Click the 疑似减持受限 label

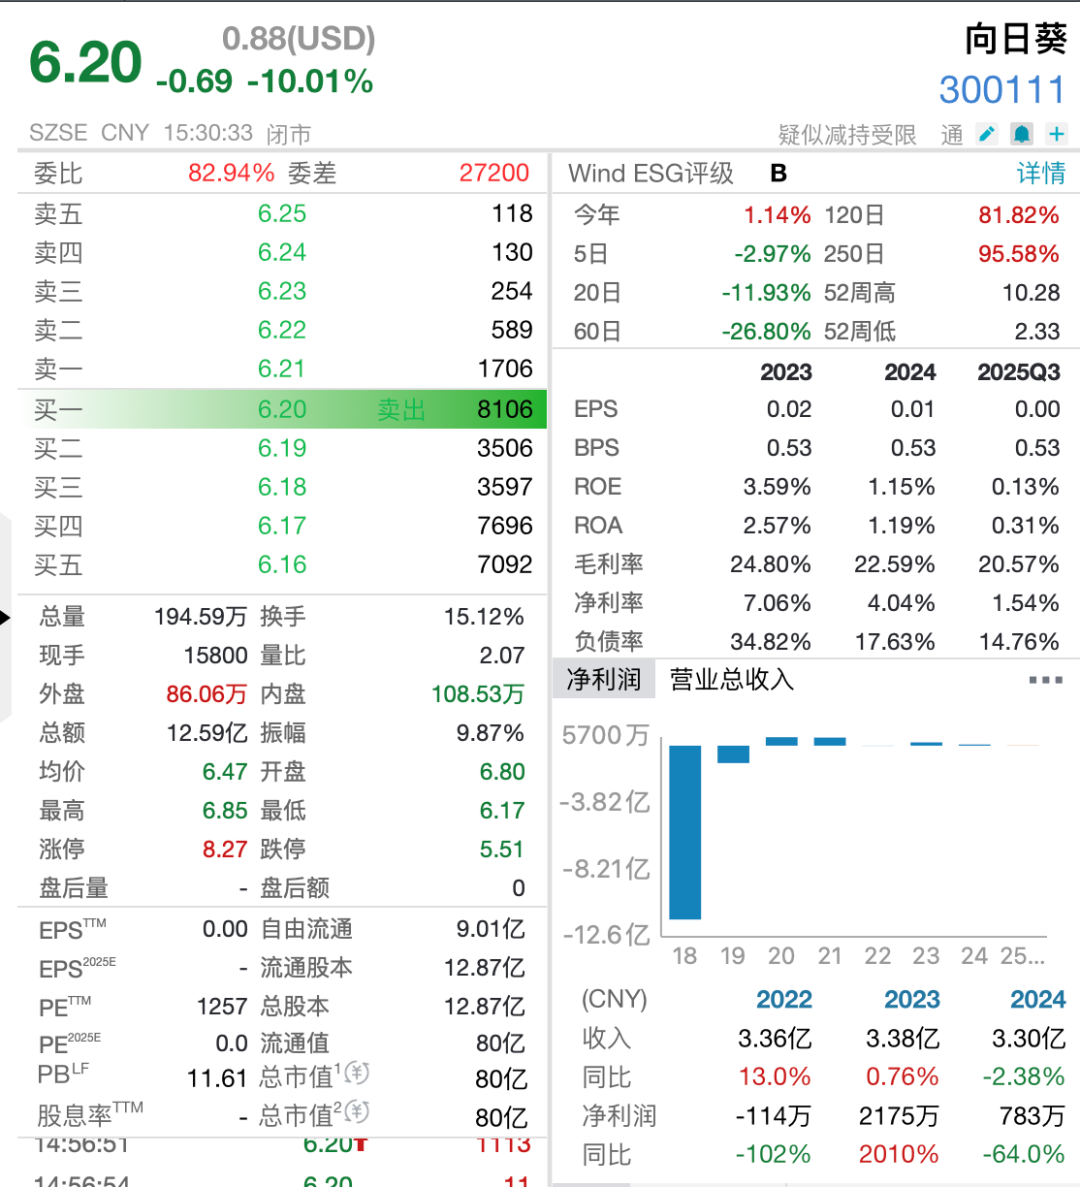(x=847, y=135)
